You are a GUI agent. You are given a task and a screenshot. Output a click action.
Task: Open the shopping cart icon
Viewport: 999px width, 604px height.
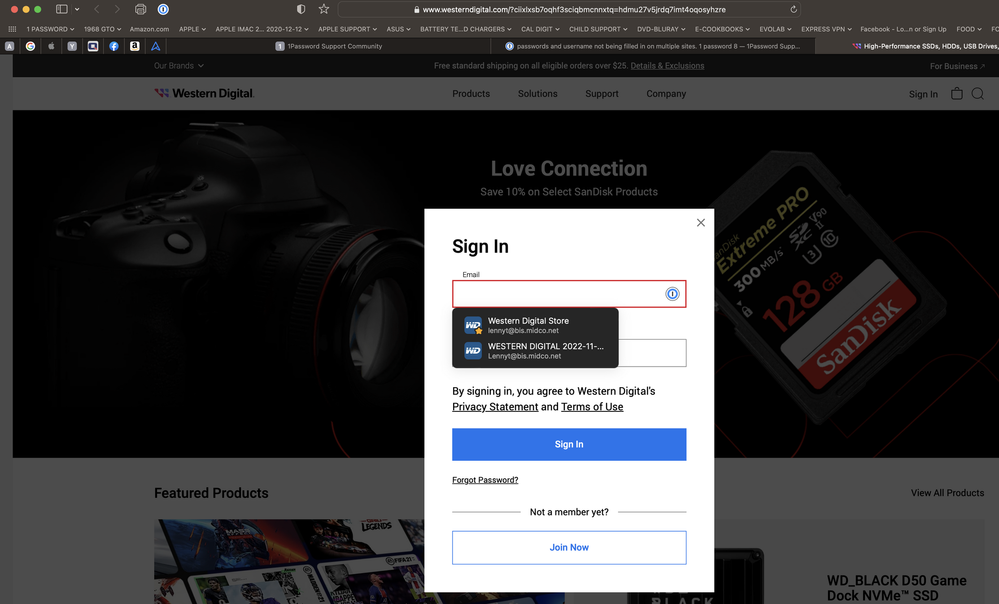tap(957, 94)
